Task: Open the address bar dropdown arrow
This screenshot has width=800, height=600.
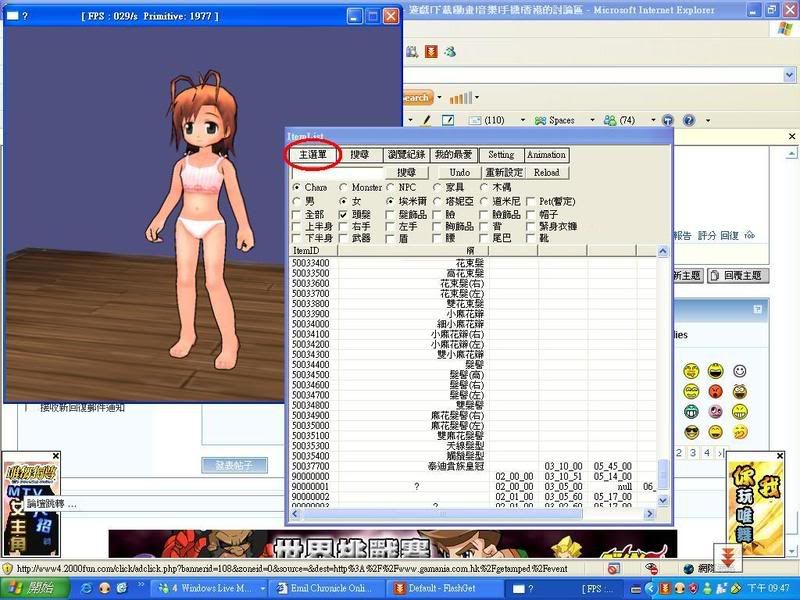Action: point(789,75)
